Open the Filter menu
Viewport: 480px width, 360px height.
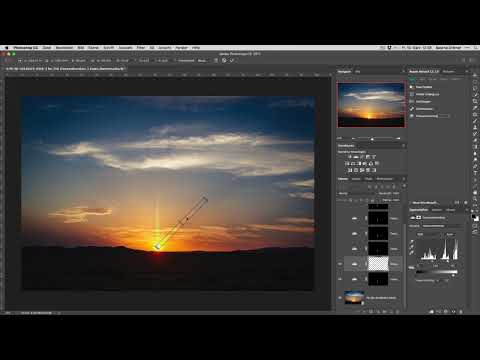(141, 48)
